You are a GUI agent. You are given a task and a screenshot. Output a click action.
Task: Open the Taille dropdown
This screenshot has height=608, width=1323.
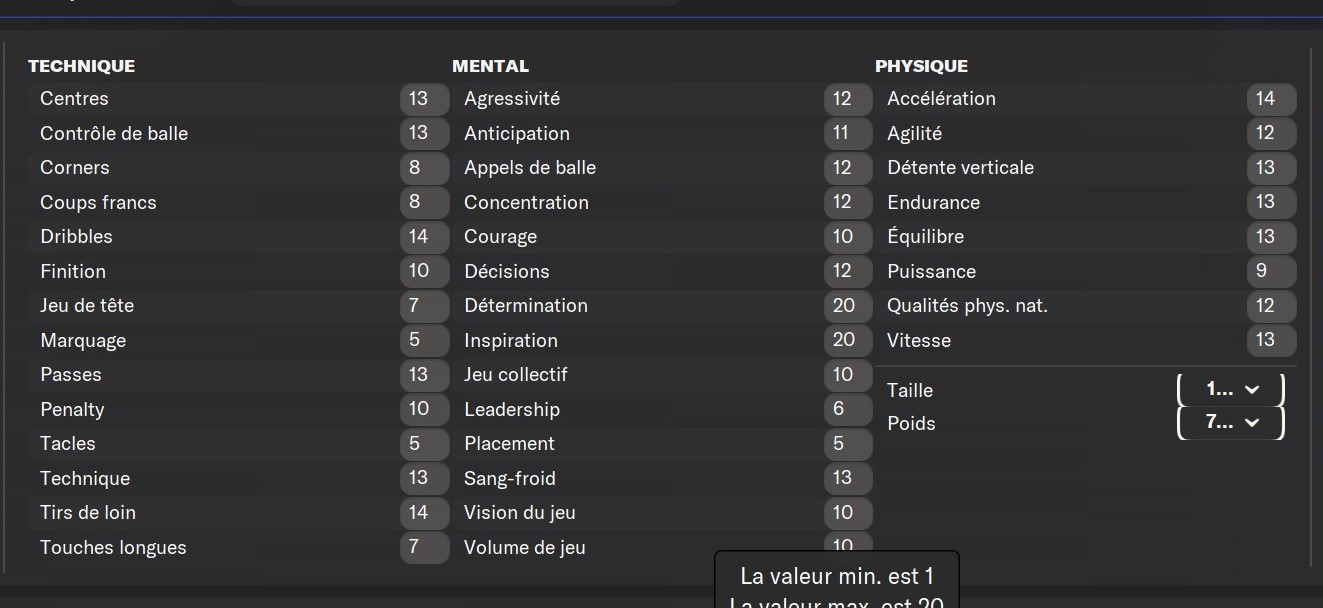coord(1230,390)
